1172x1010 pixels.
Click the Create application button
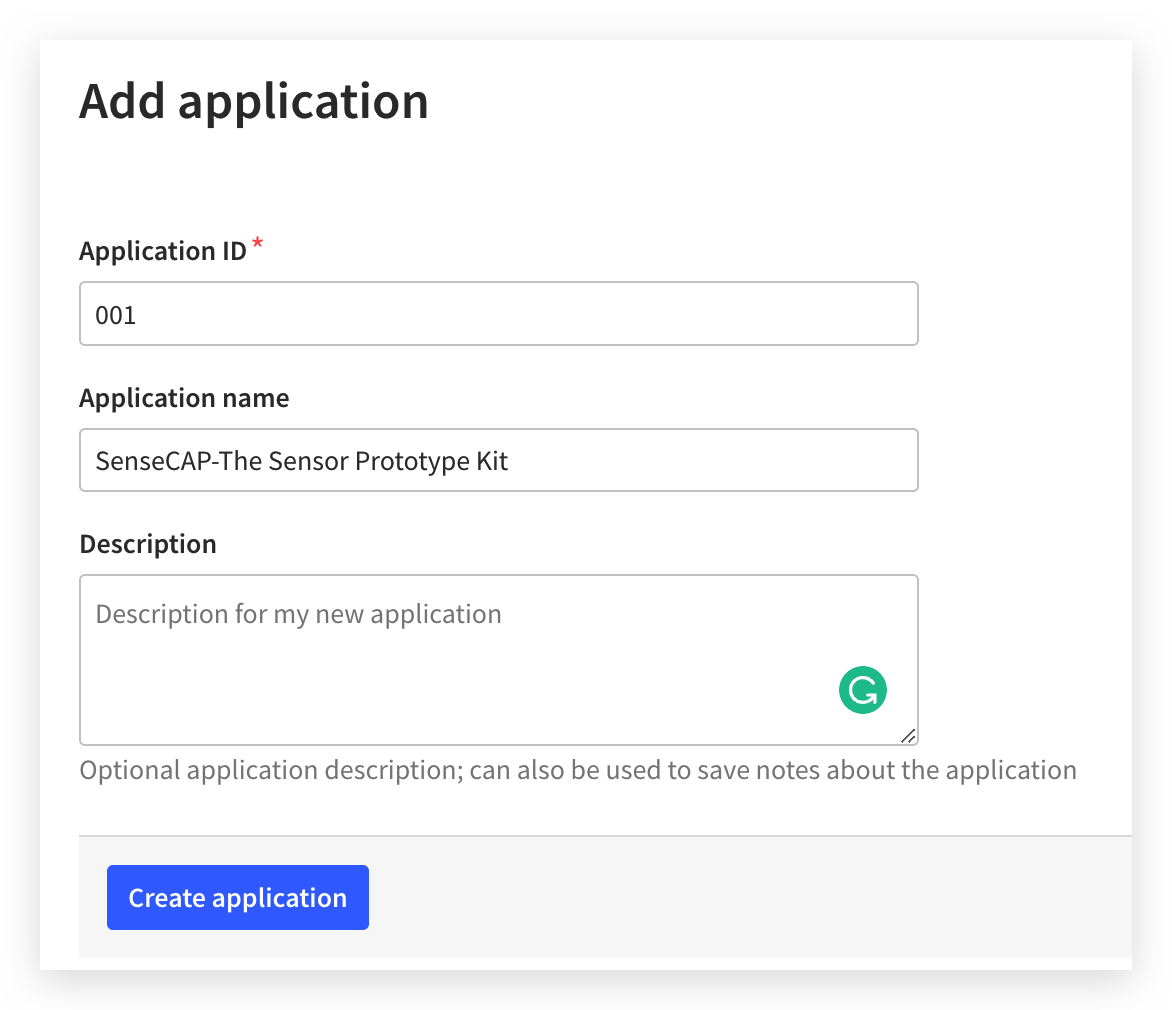tap(238, 897)
